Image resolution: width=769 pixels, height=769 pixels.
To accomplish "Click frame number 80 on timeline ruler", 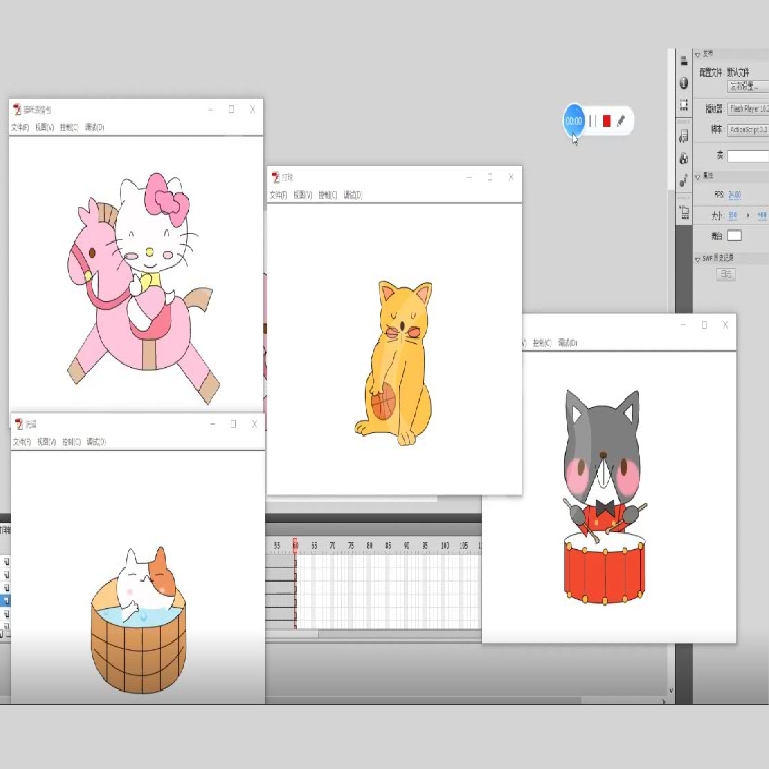I will [x=369, y=545].
